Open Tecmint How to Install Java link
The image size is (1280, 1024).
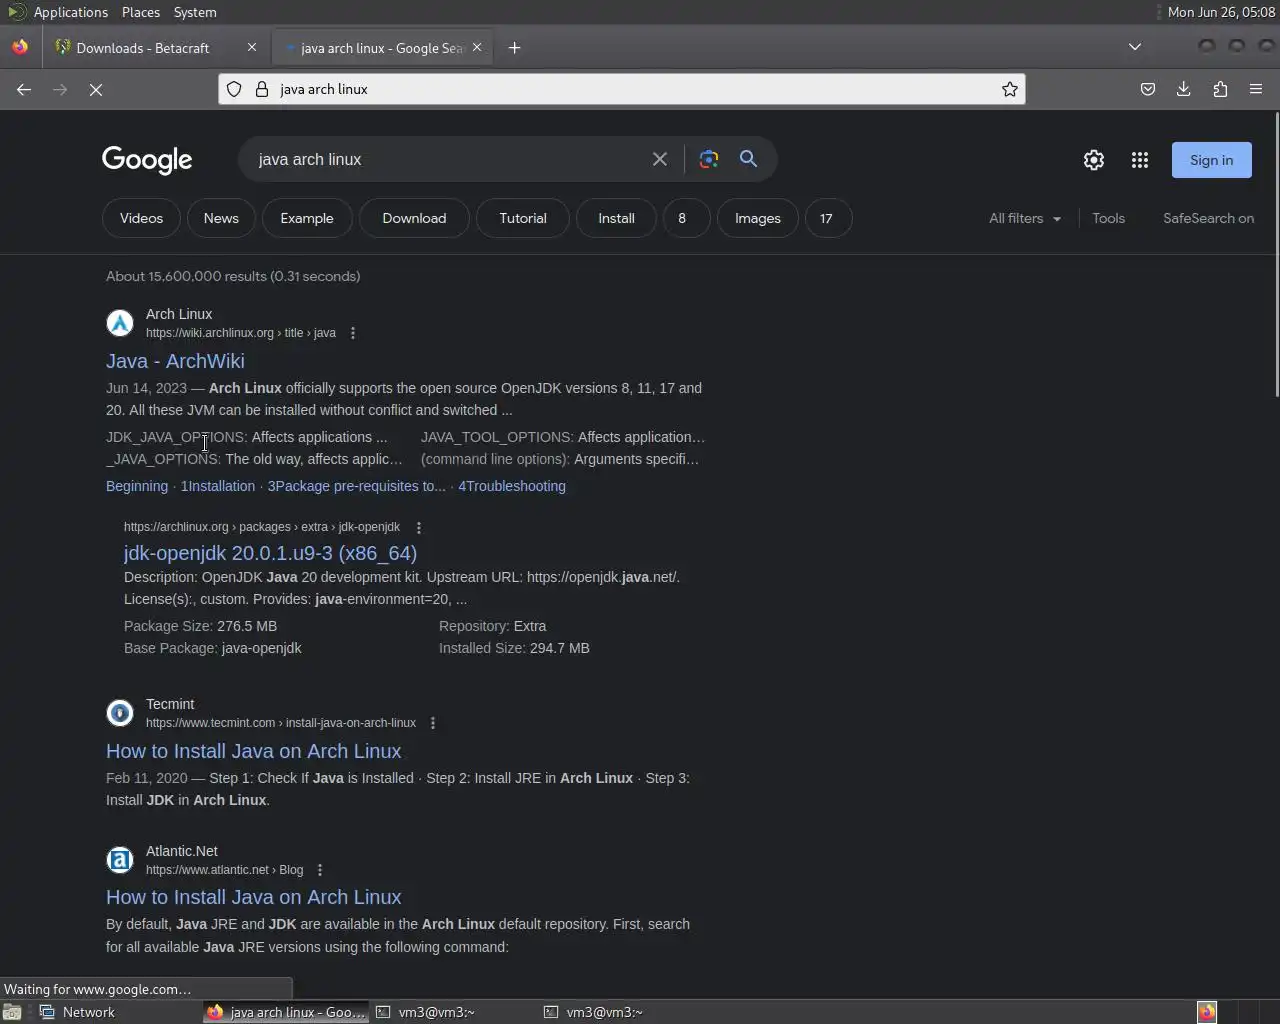click(x=253, y=751)
